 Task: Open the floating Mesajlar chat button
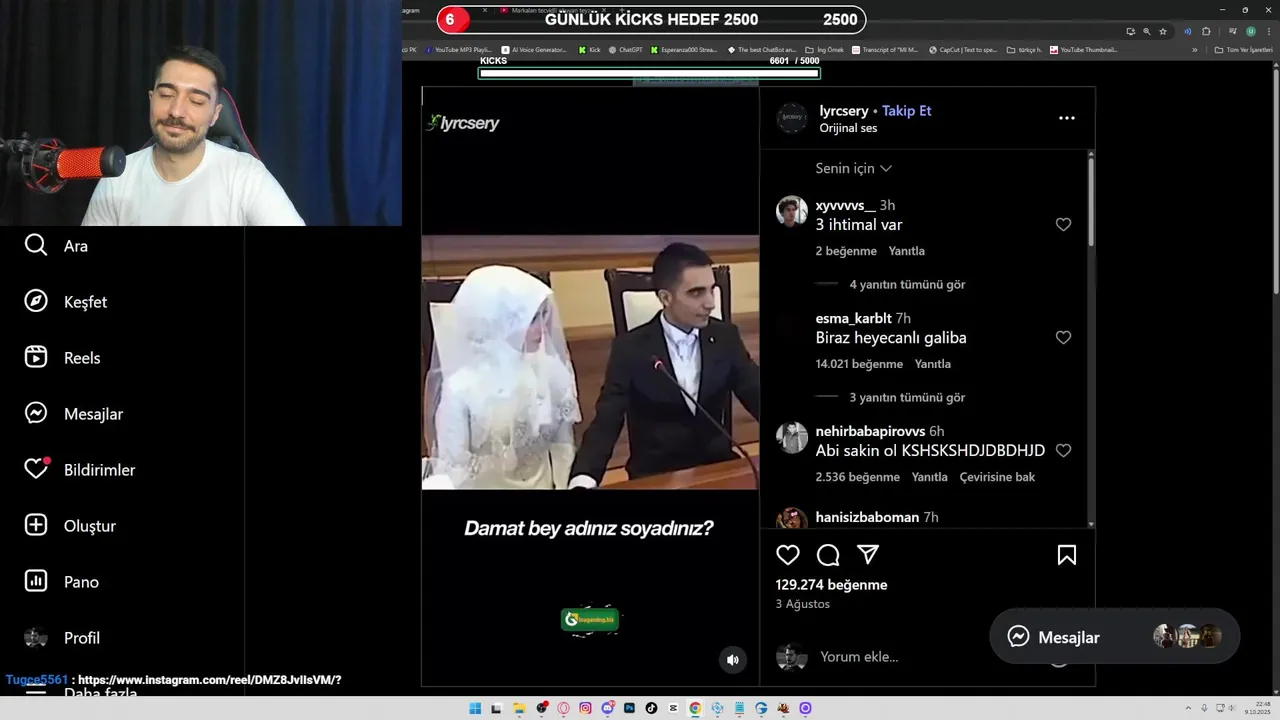pos(1114,636)
